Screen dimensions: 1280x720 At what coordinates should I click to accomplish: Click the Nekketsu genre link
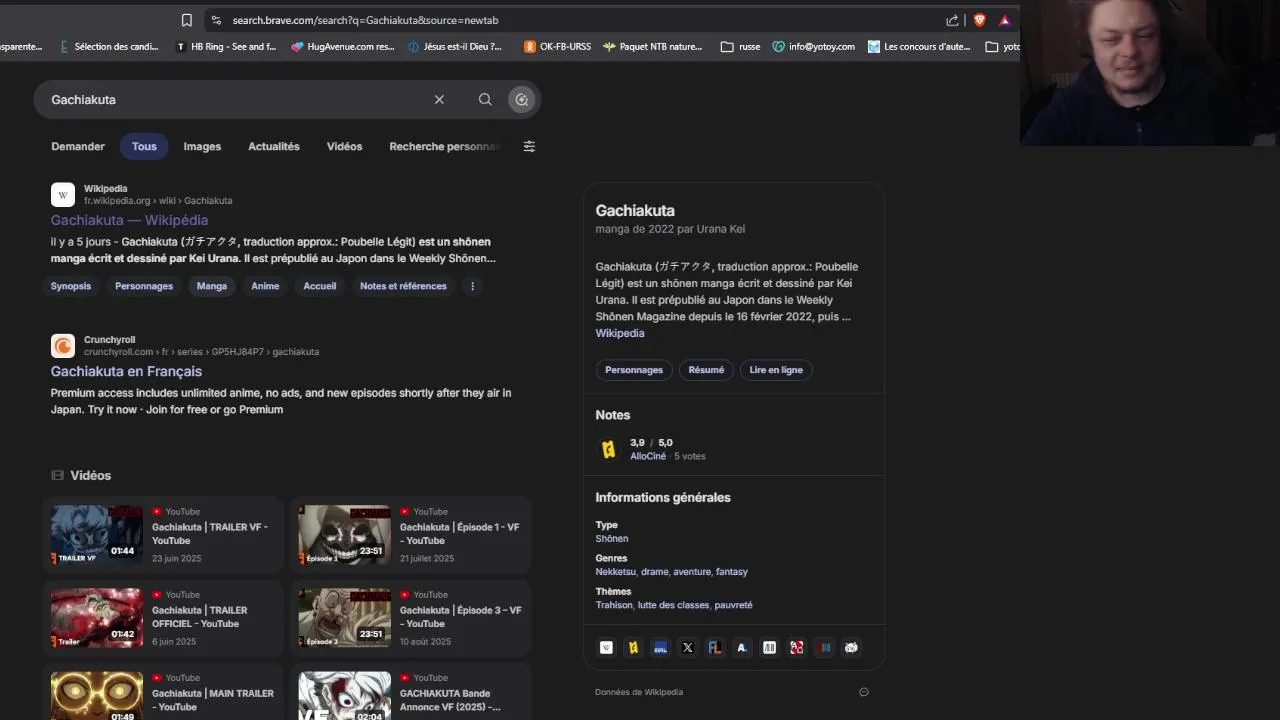pyautogui.click(x=615, y=572)
